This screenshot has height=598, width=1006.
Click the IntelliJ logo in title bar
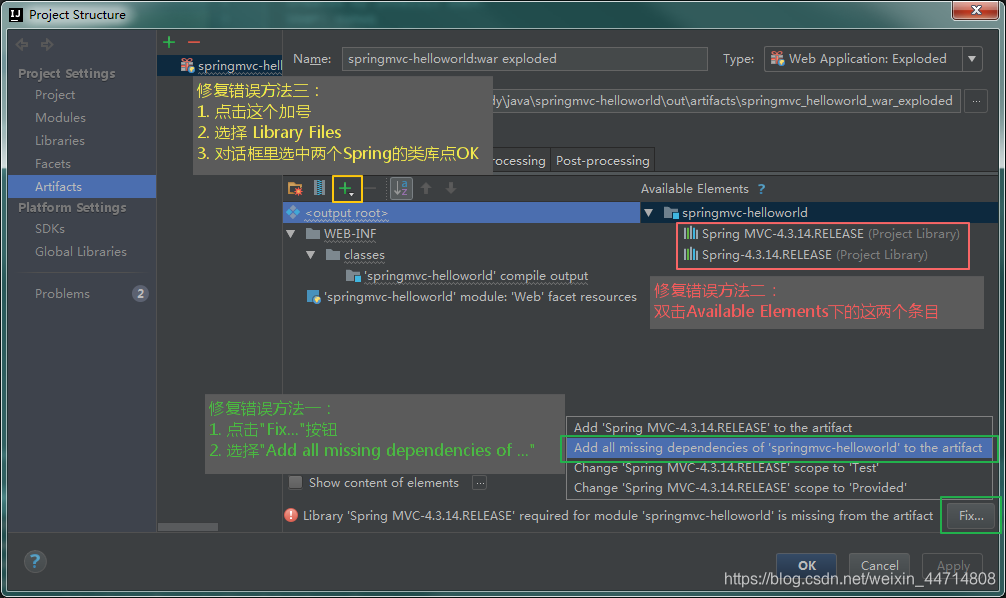pyautogui.click(x=16, y=14)
